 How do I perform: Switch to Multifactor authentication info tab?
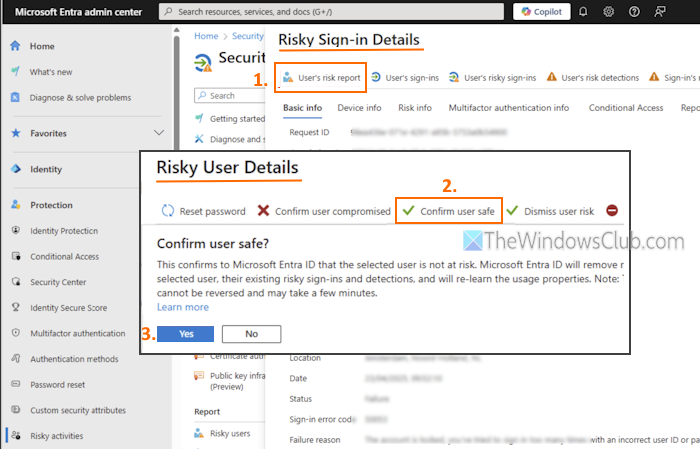(508, 108)
